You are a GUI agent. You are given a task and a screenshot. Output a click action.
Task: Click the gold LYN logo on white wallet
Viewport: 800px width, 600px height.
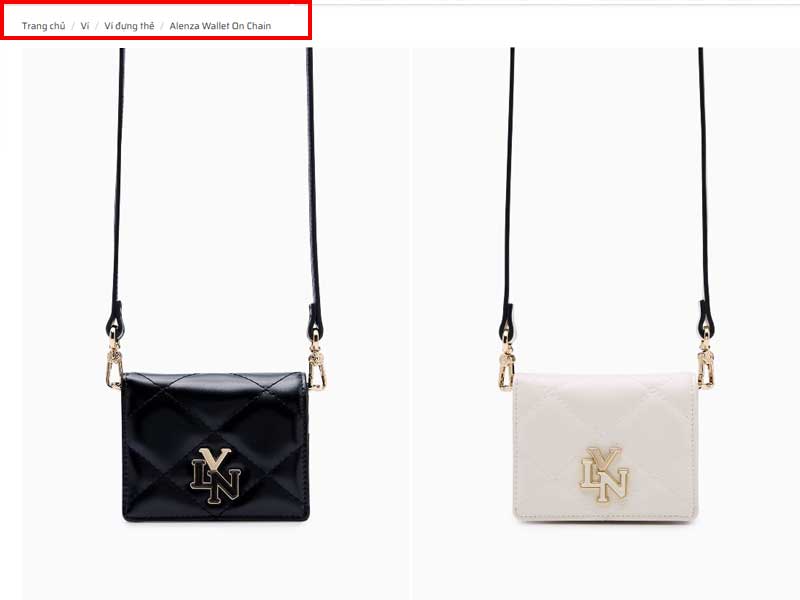pos(604,474)
